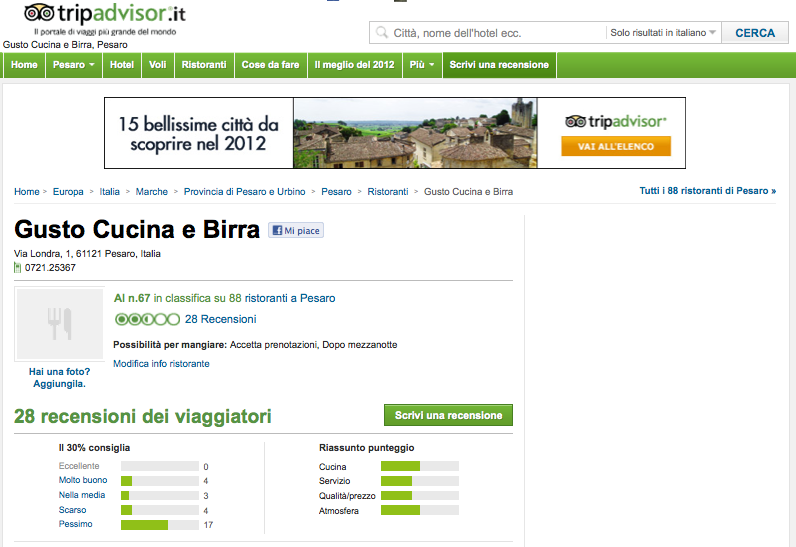Screen dimensions: 796x547
Task: Filter reviews by Pessimo
Action: tap(76, 524)
